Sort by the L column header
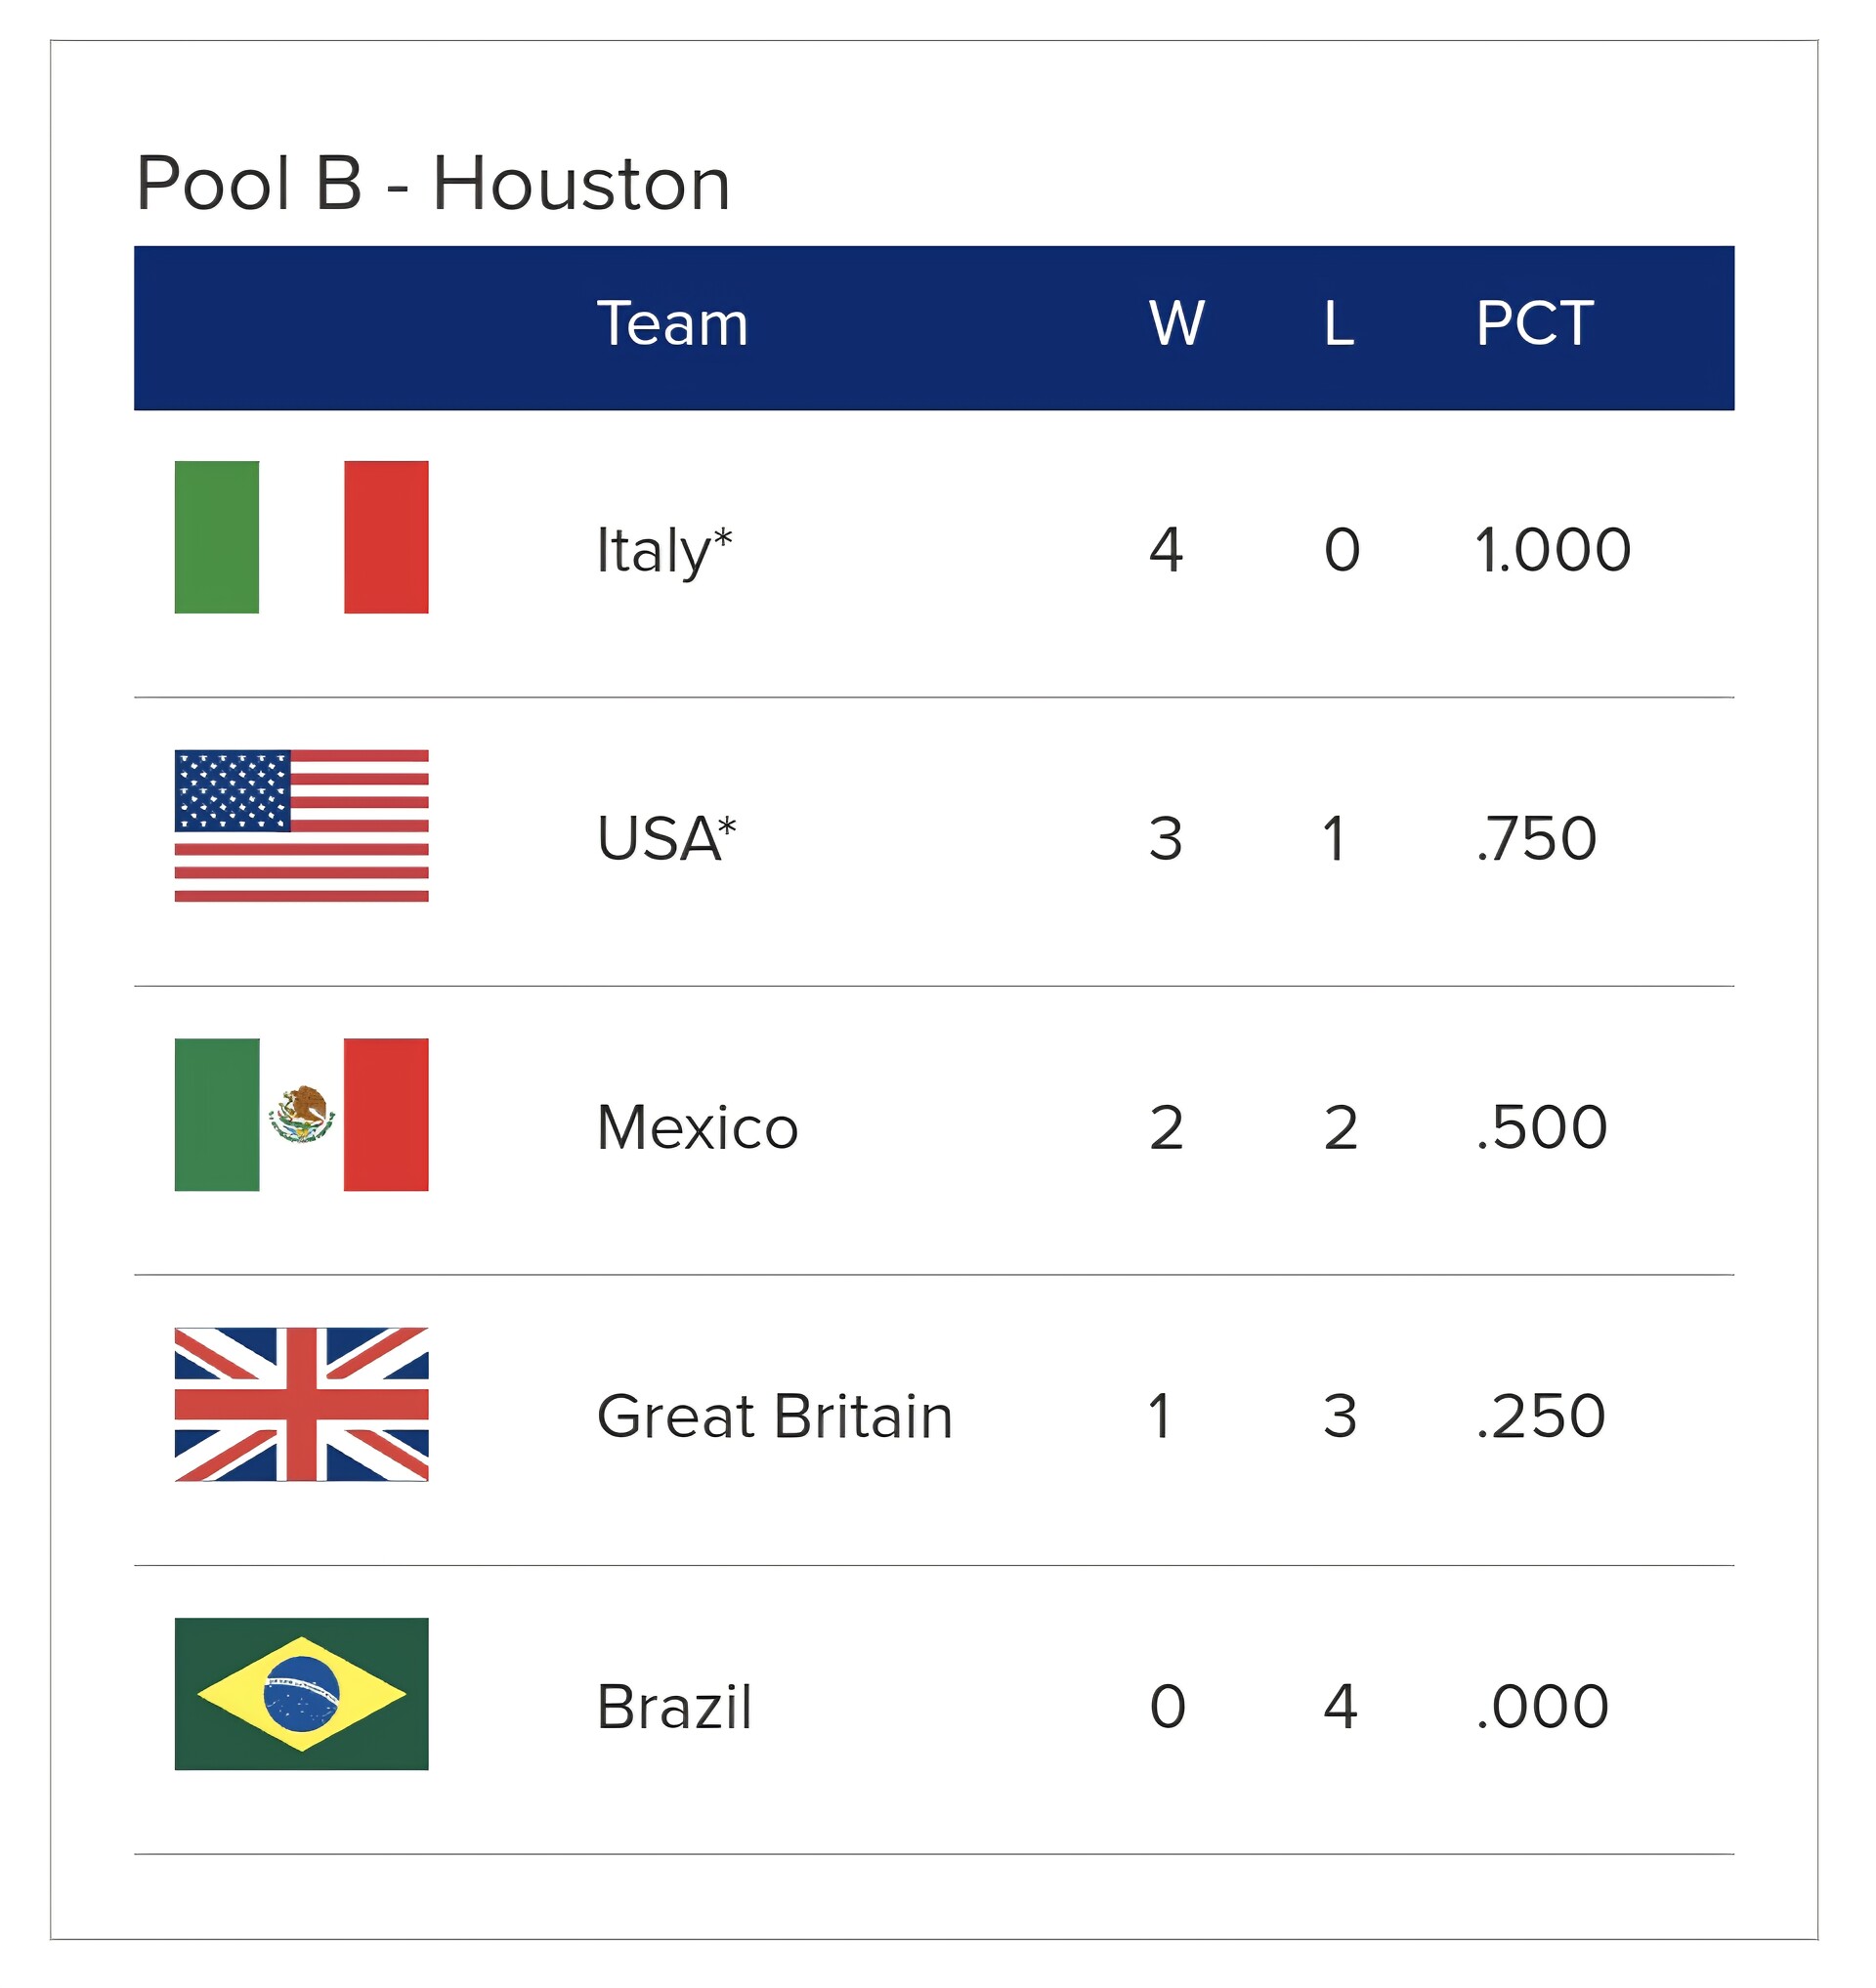Screen dimensions: 1876x1988 1338,324
